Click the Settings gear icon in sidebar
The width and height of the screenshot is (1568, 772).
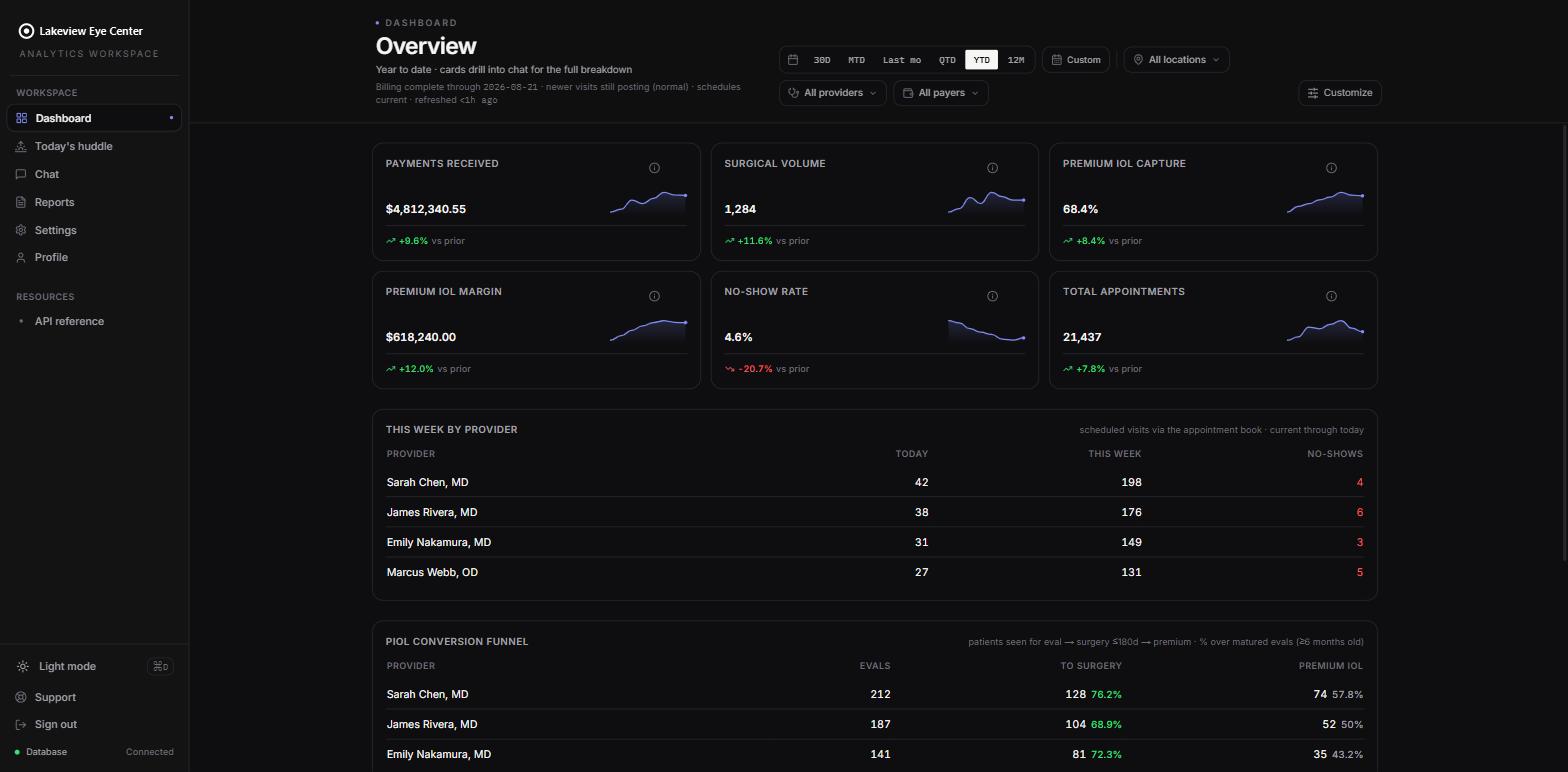[x=22, y=230]
